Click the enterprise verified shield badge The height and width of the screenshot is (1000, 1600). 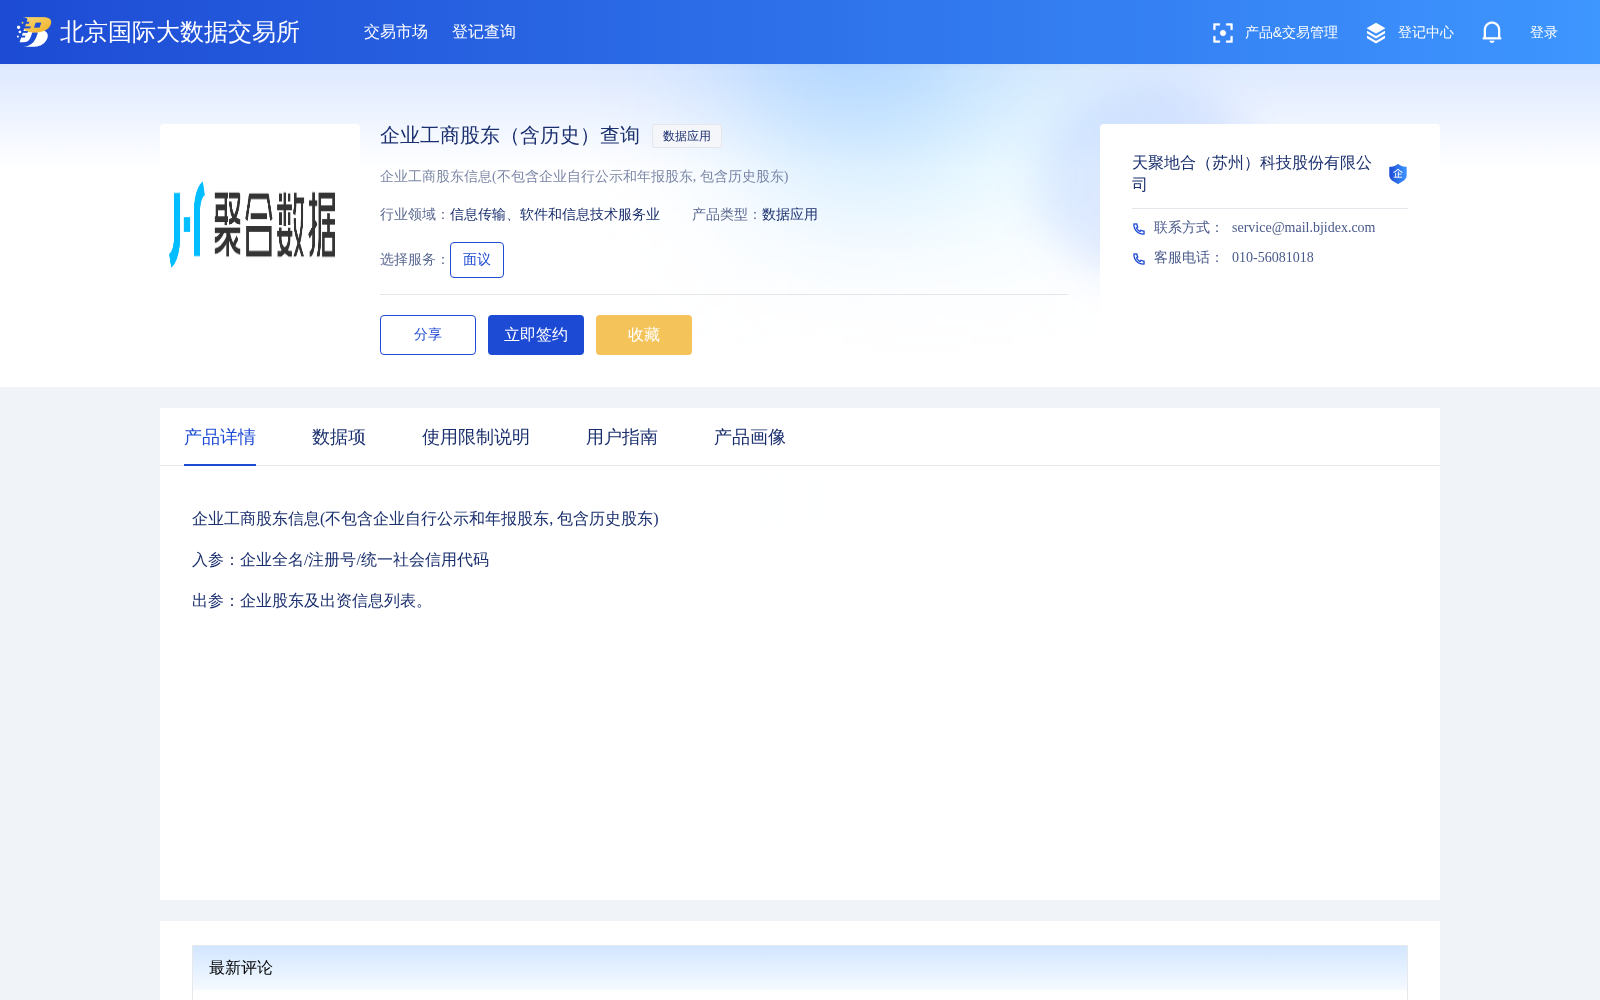pyautogui.click(x=1398, y=174)
